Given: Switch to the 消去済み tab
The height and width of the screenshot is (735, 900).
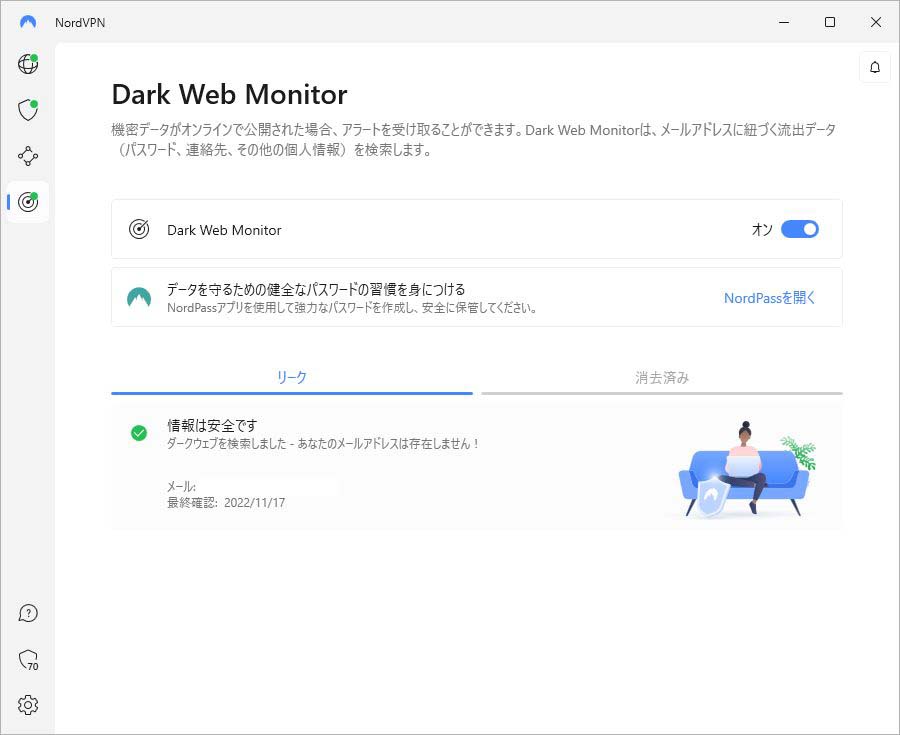Looking at the screenshot, I should 662,378.
